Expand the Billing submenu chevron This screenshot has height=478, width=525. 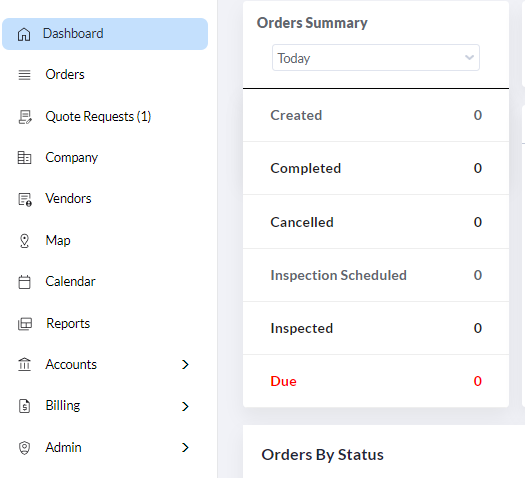(x=185, y=406)
